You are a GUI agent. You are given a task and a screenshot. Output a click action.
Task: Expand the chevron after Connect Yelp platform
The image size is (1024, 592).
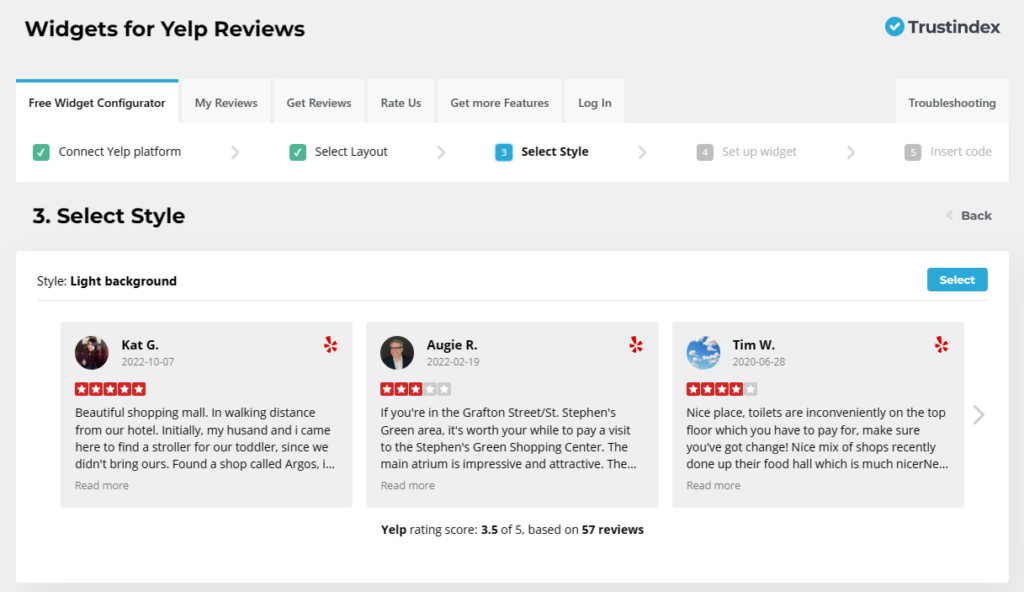pyautogui.click(x=236, y=151)
